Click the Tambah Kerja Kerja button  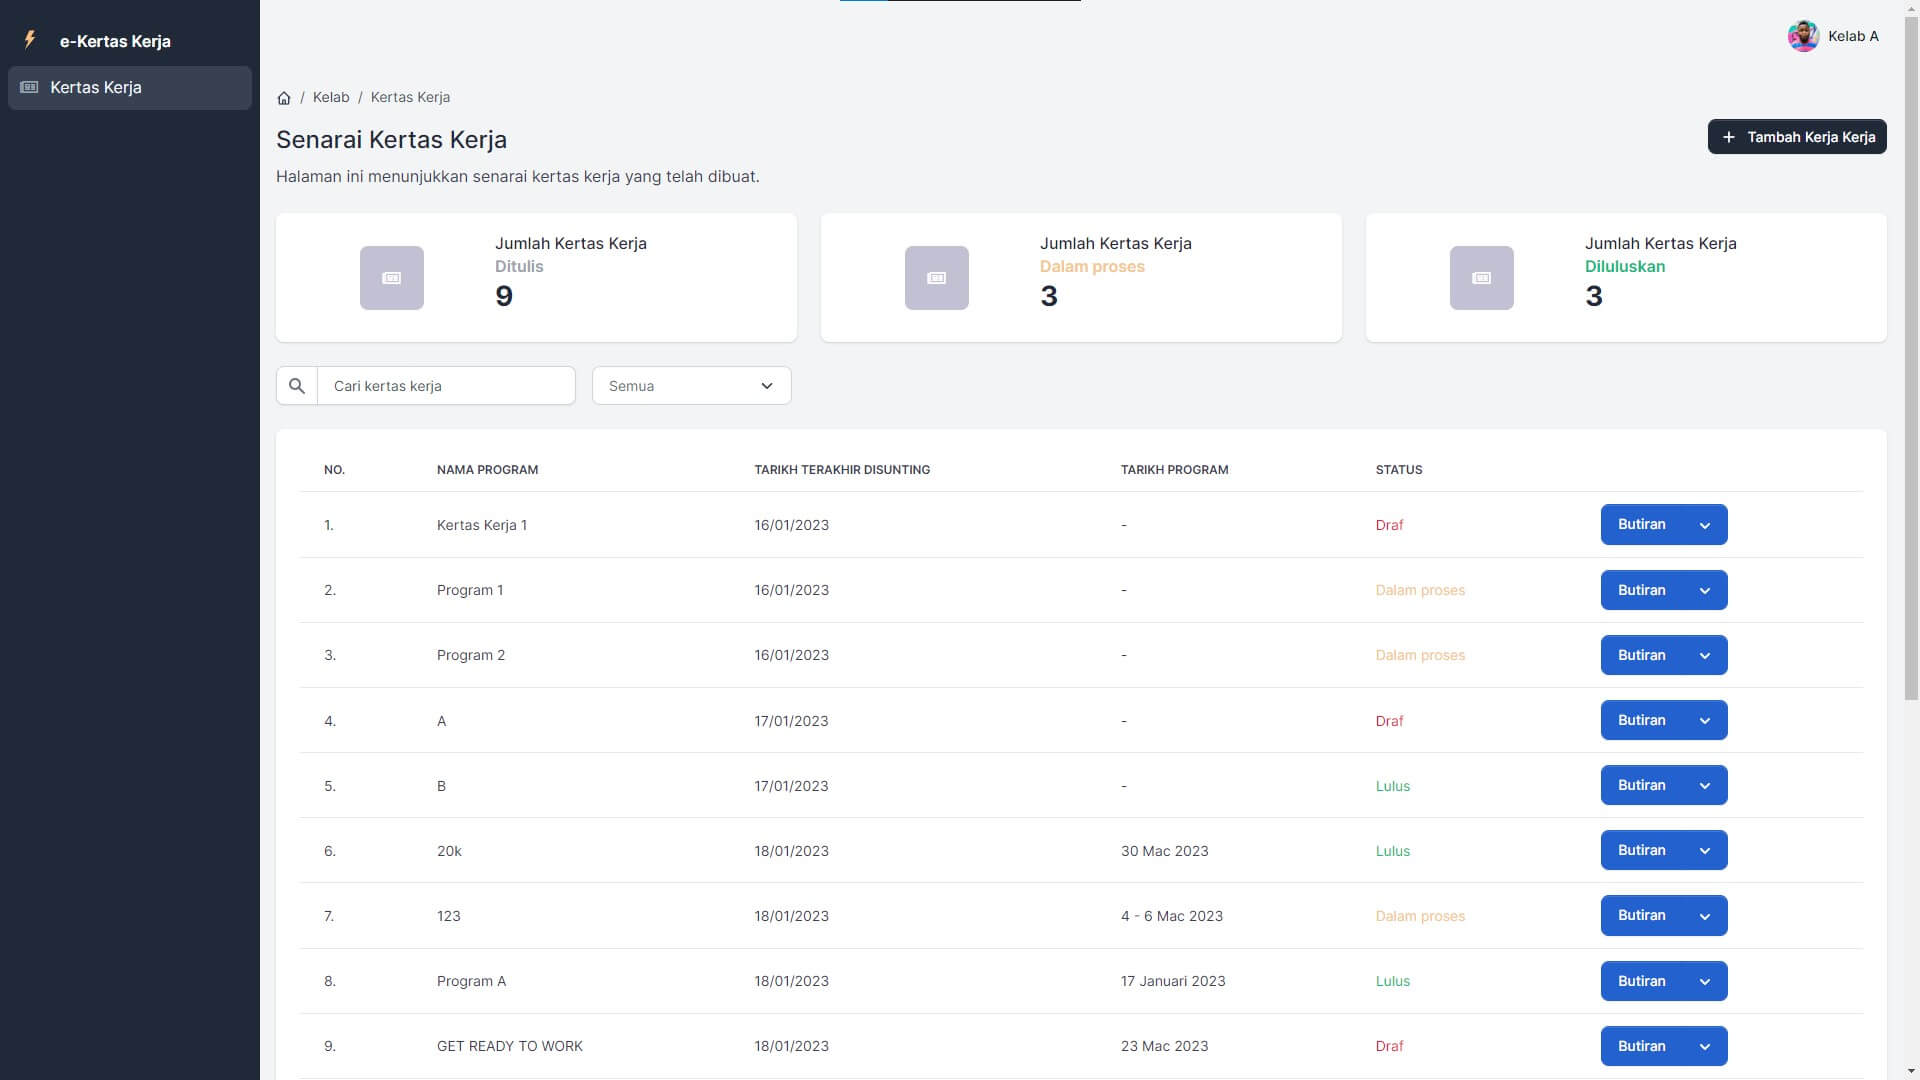pos(1797,137)
